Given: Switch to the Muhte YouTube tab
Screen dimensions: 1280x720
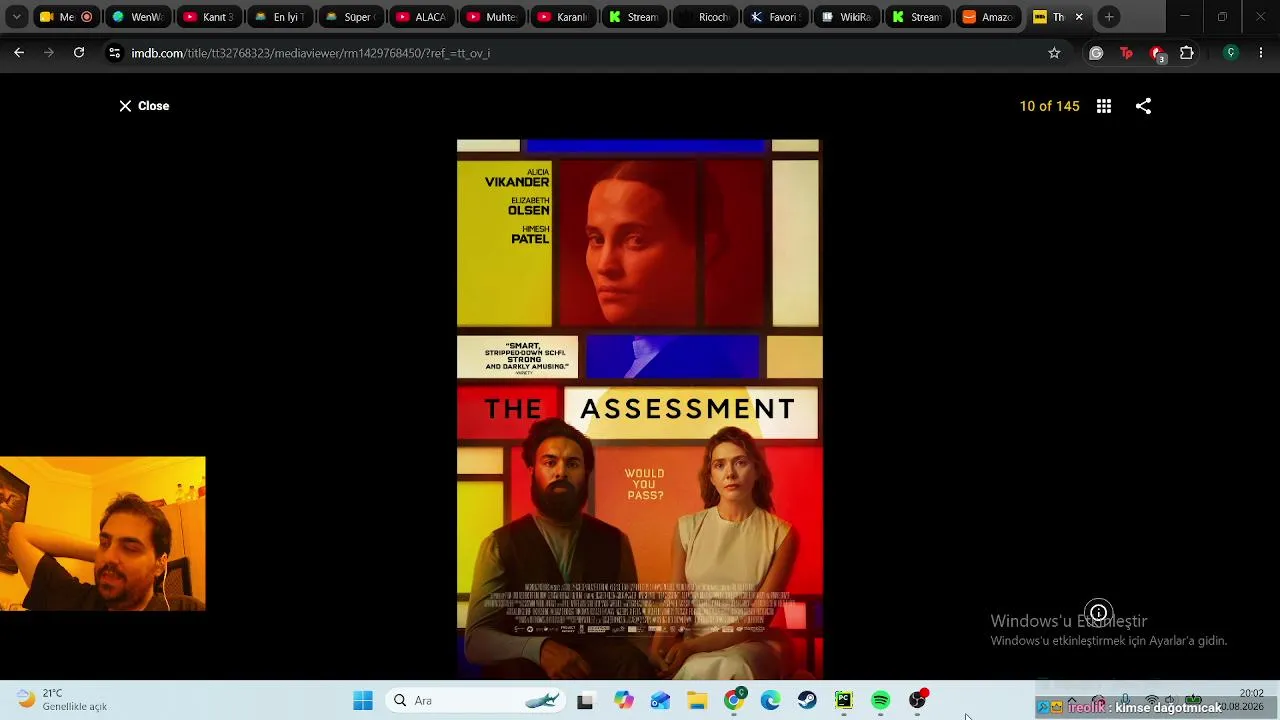Looking at the screenshot, I should click(492, 17).
